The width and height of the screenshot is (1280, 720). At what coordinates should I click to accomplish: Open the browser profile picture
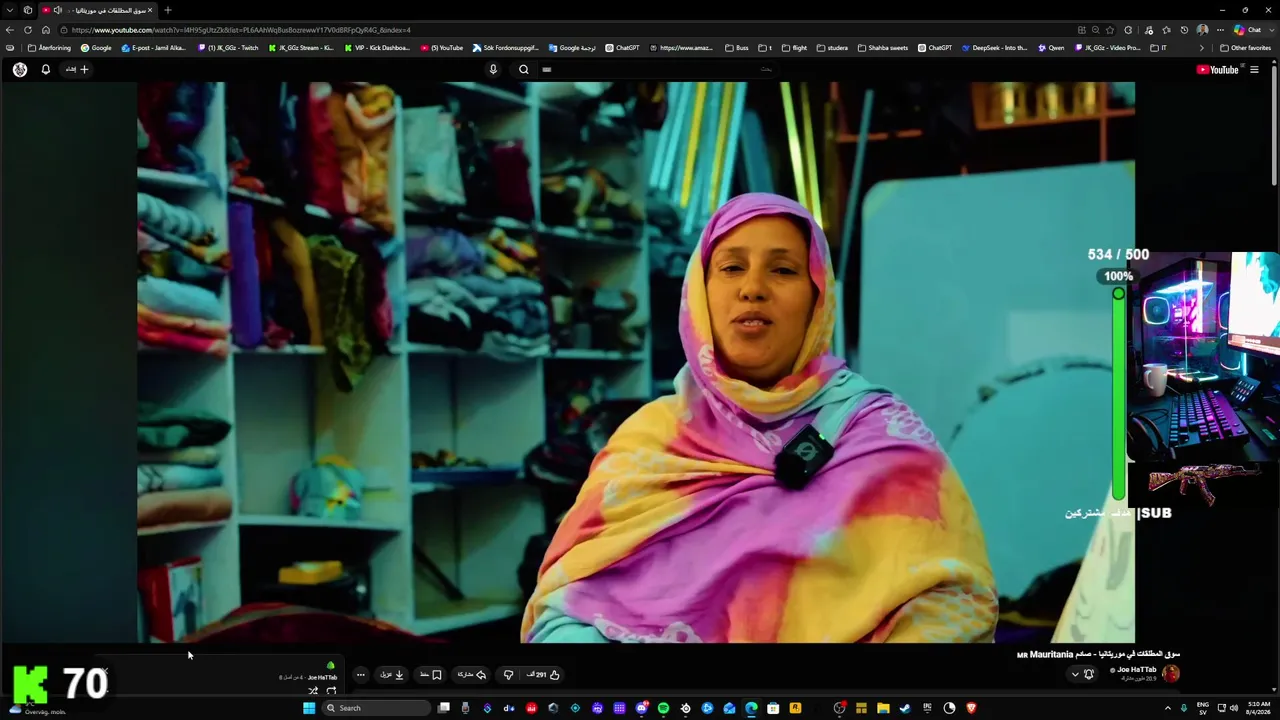tap(1202, 30)
